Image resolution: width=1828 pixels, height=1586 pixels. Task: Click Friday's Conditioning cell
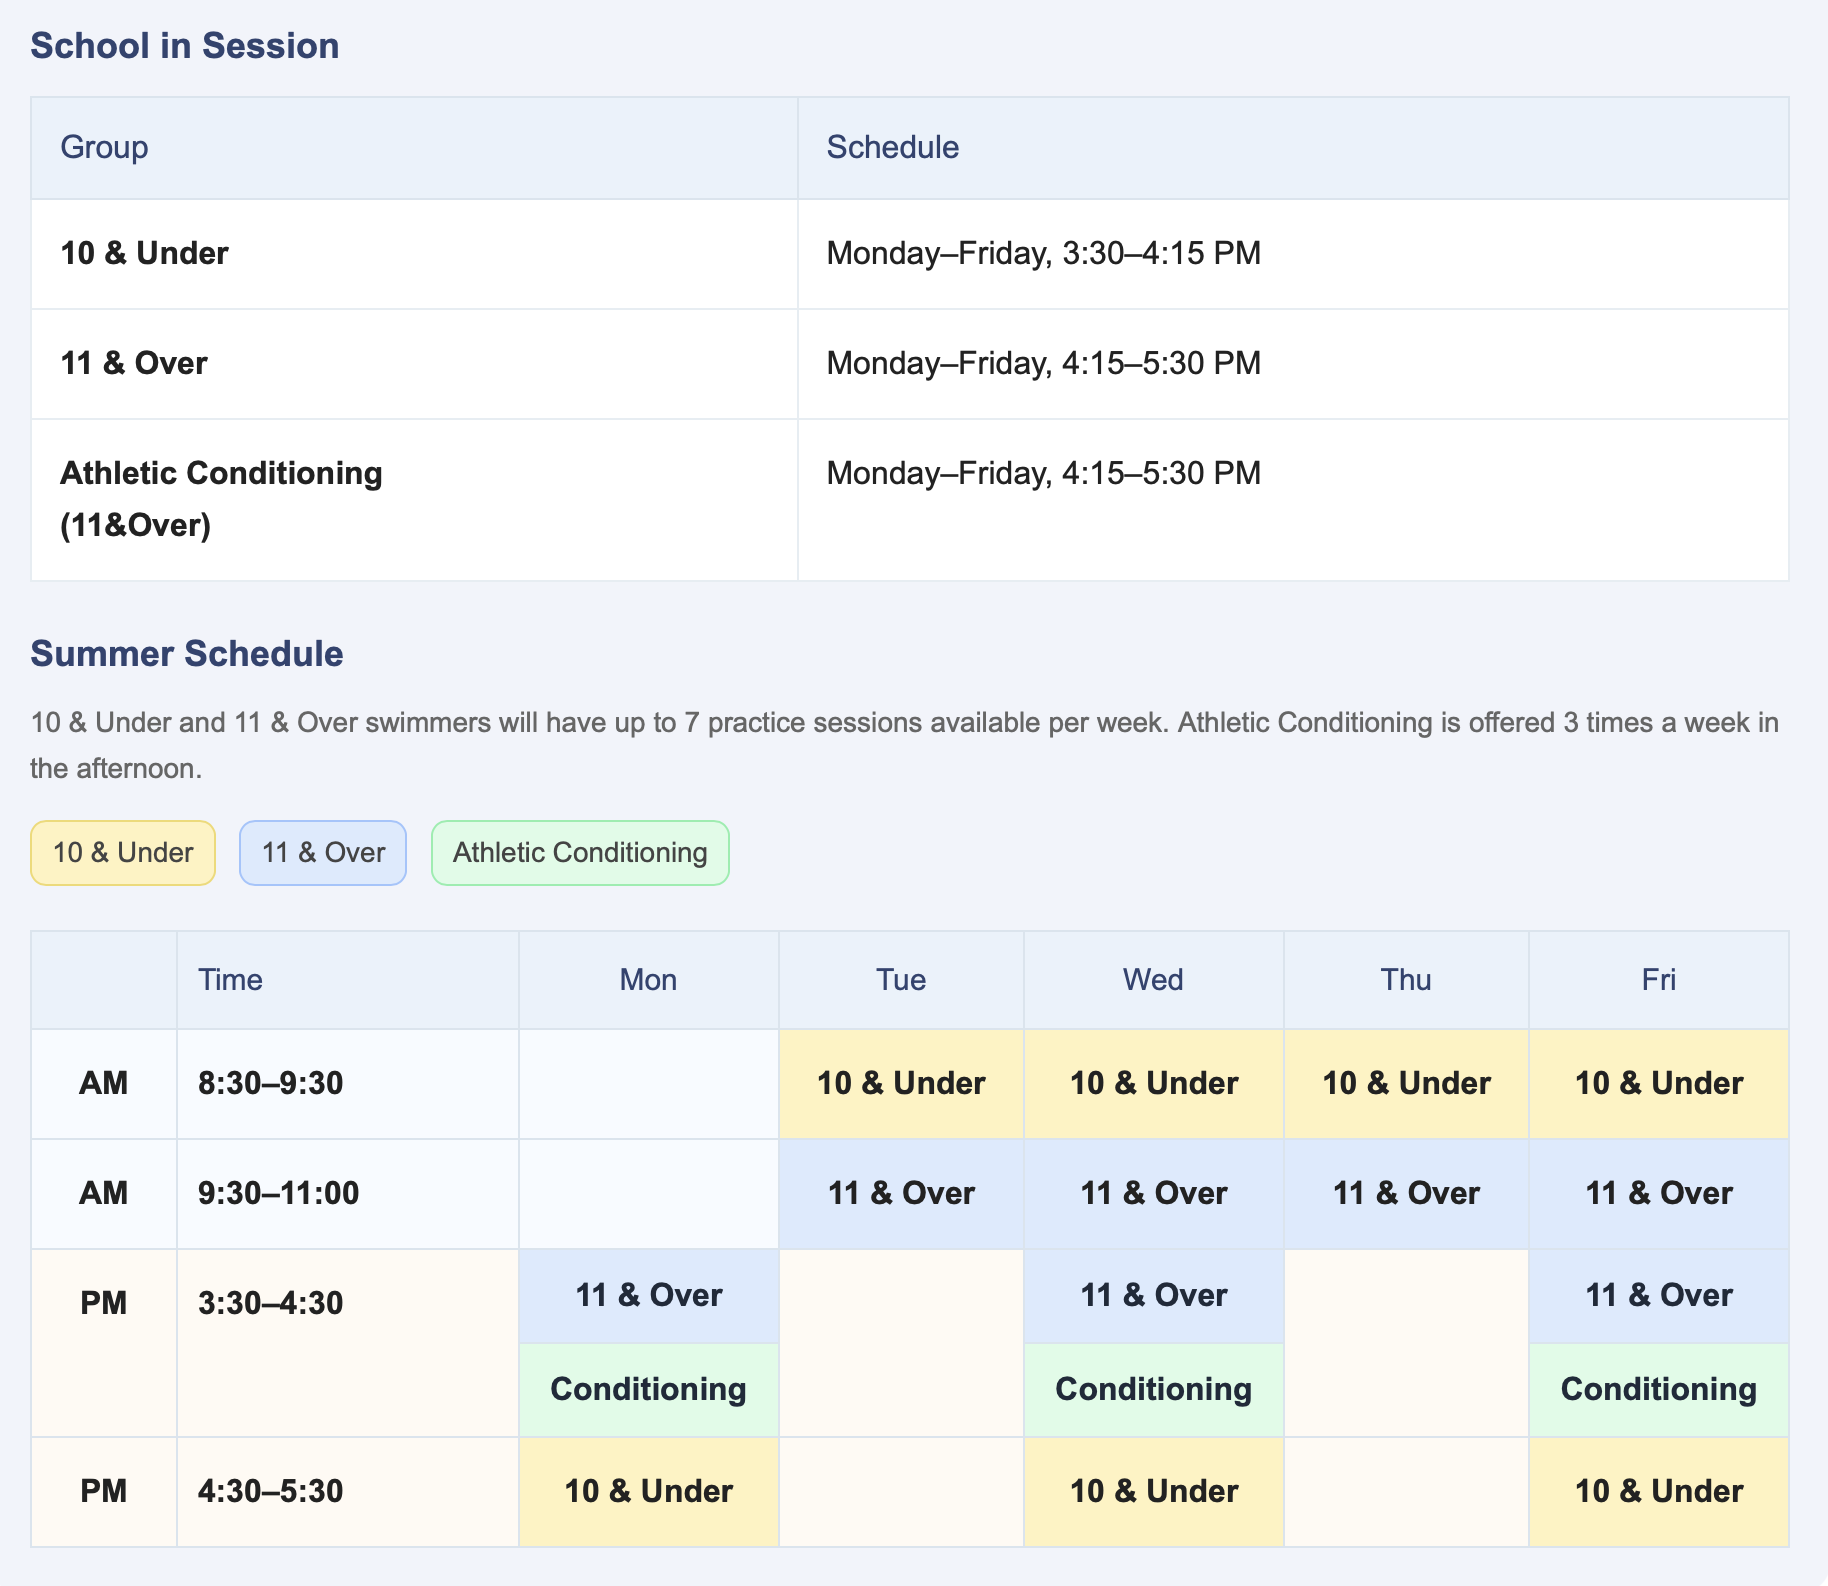(x=1659, y=1390)
